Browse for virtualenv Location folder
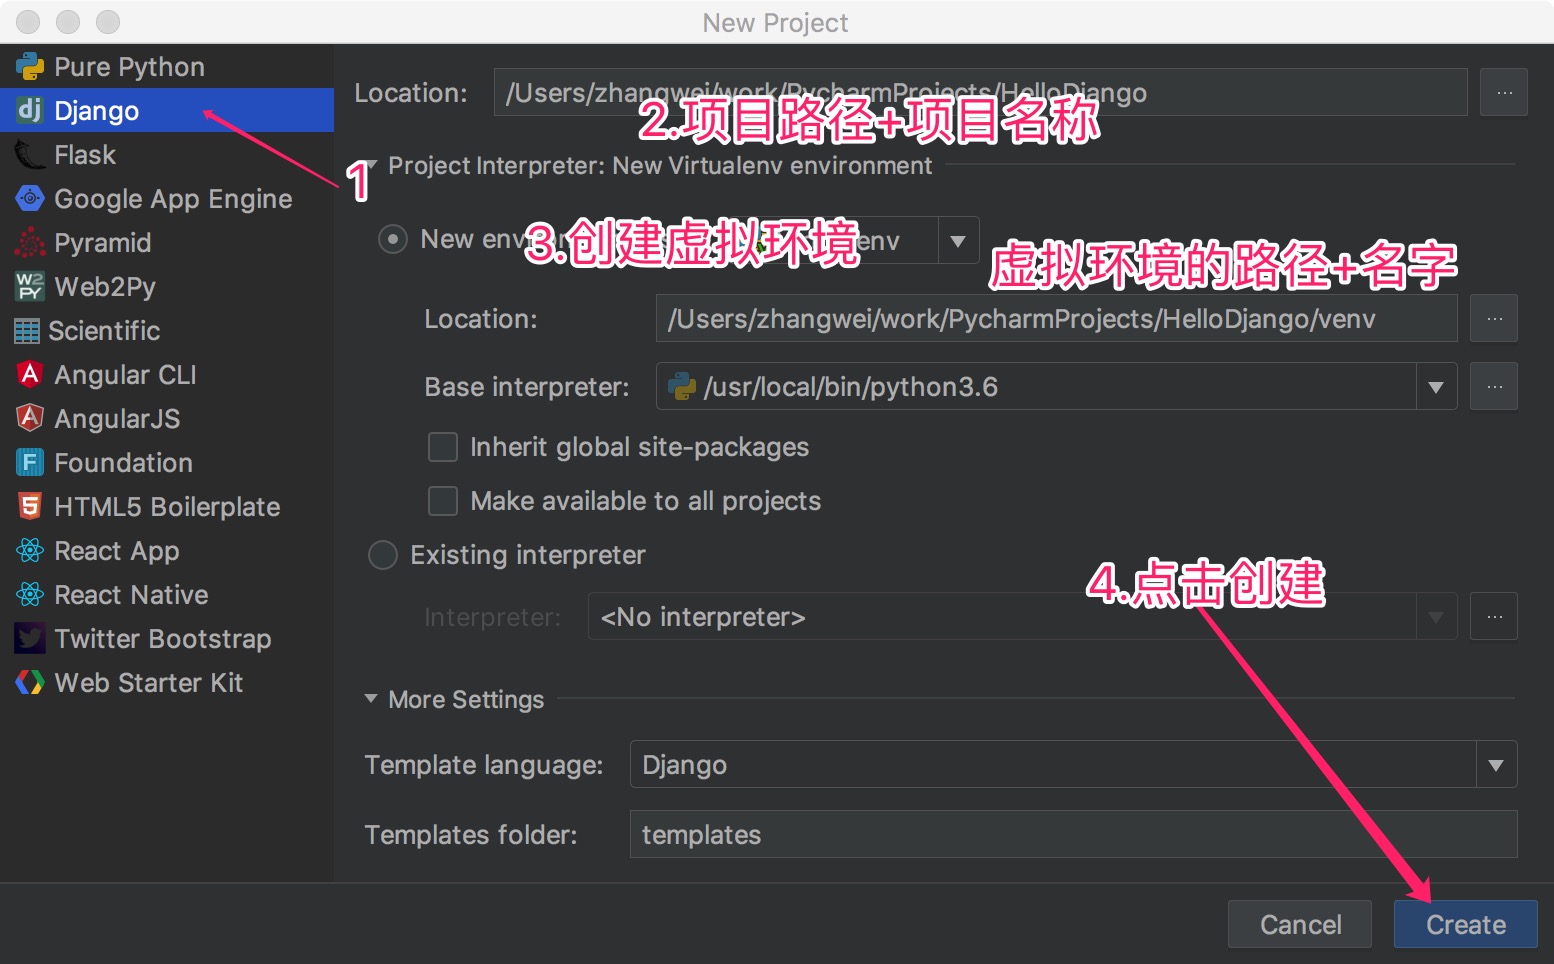 pos(1495,319)
